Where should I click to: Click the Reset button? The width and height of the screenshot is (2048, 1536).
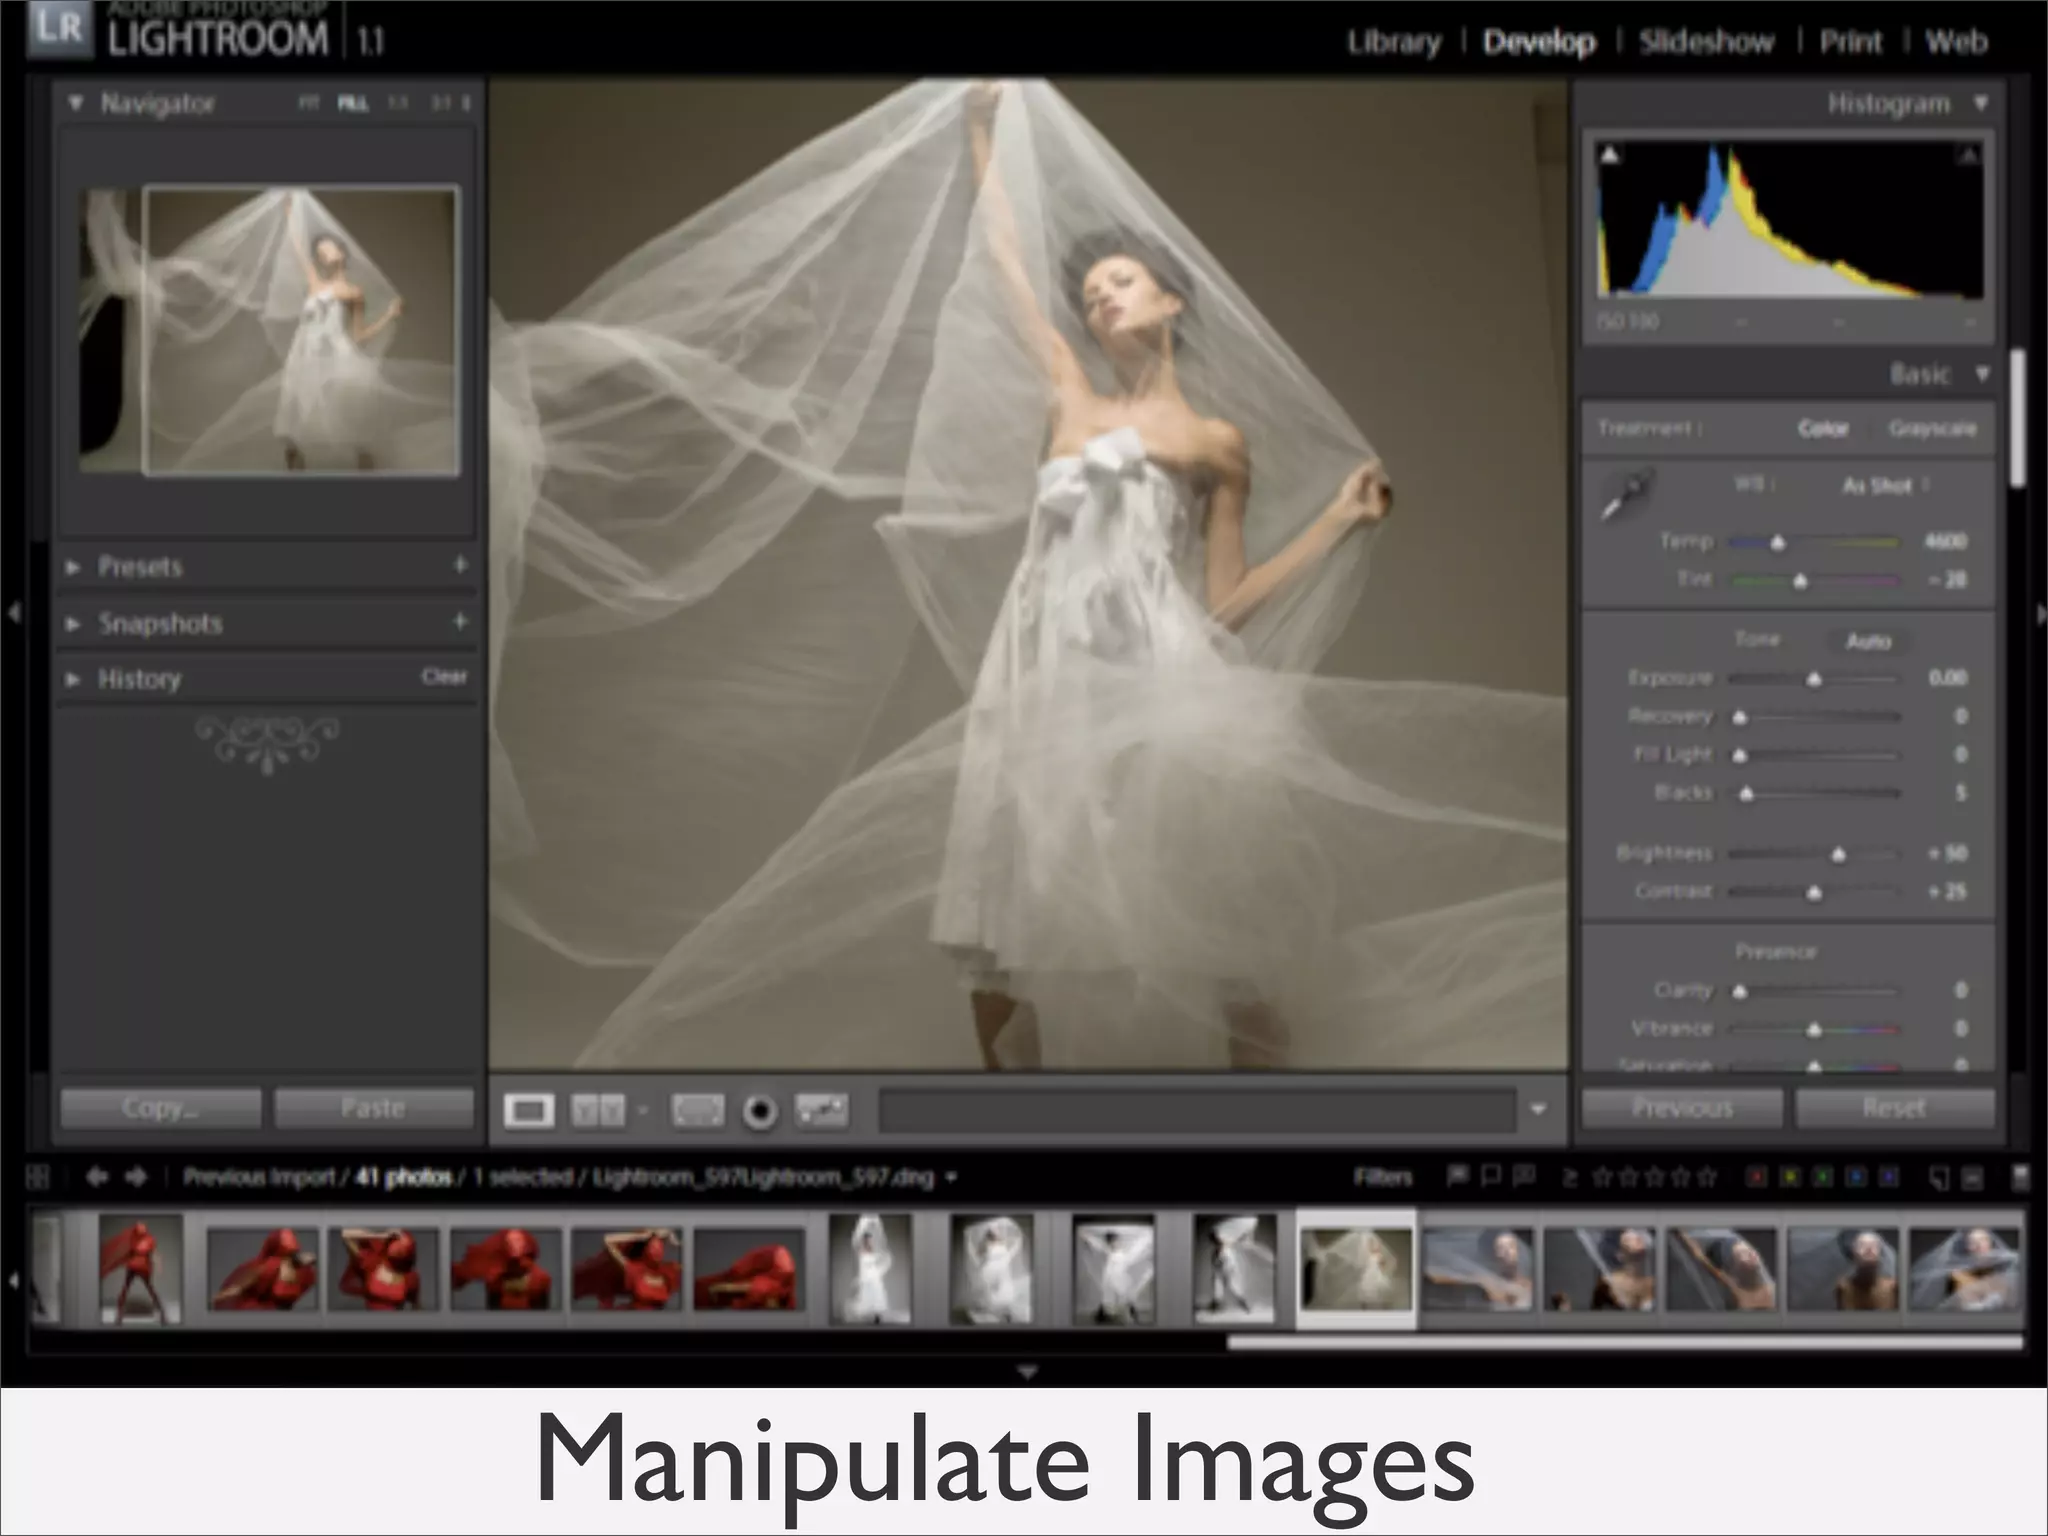(1894, 1108)
